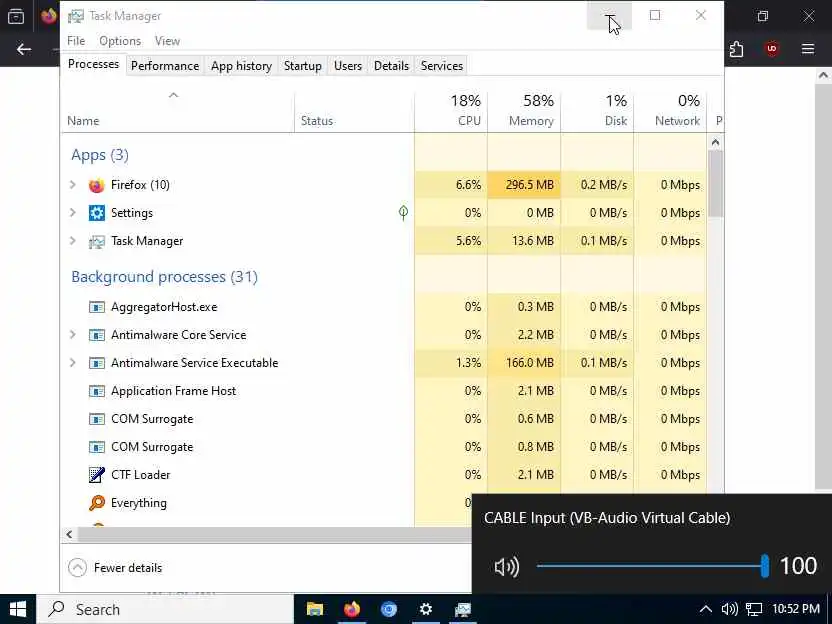Click the horizontal scrollbar left arrow
832x624 pixels.
coord(69,534)
